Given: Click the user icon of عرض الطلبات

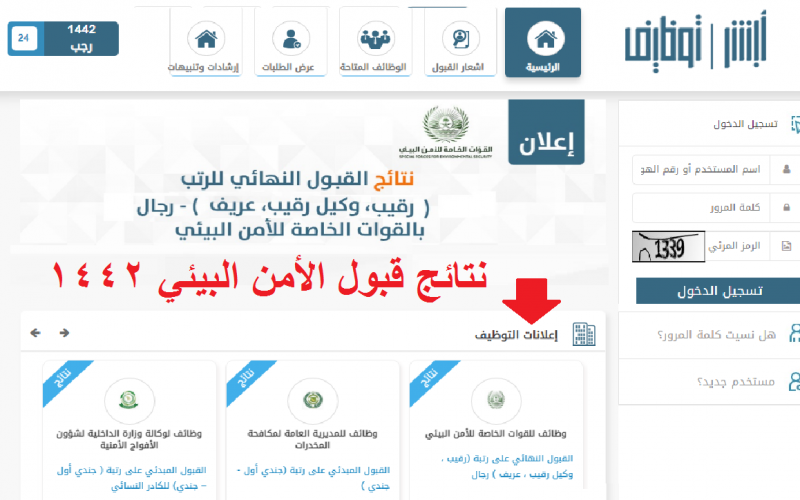Looking at the screenshot, I should coord(291,38).
